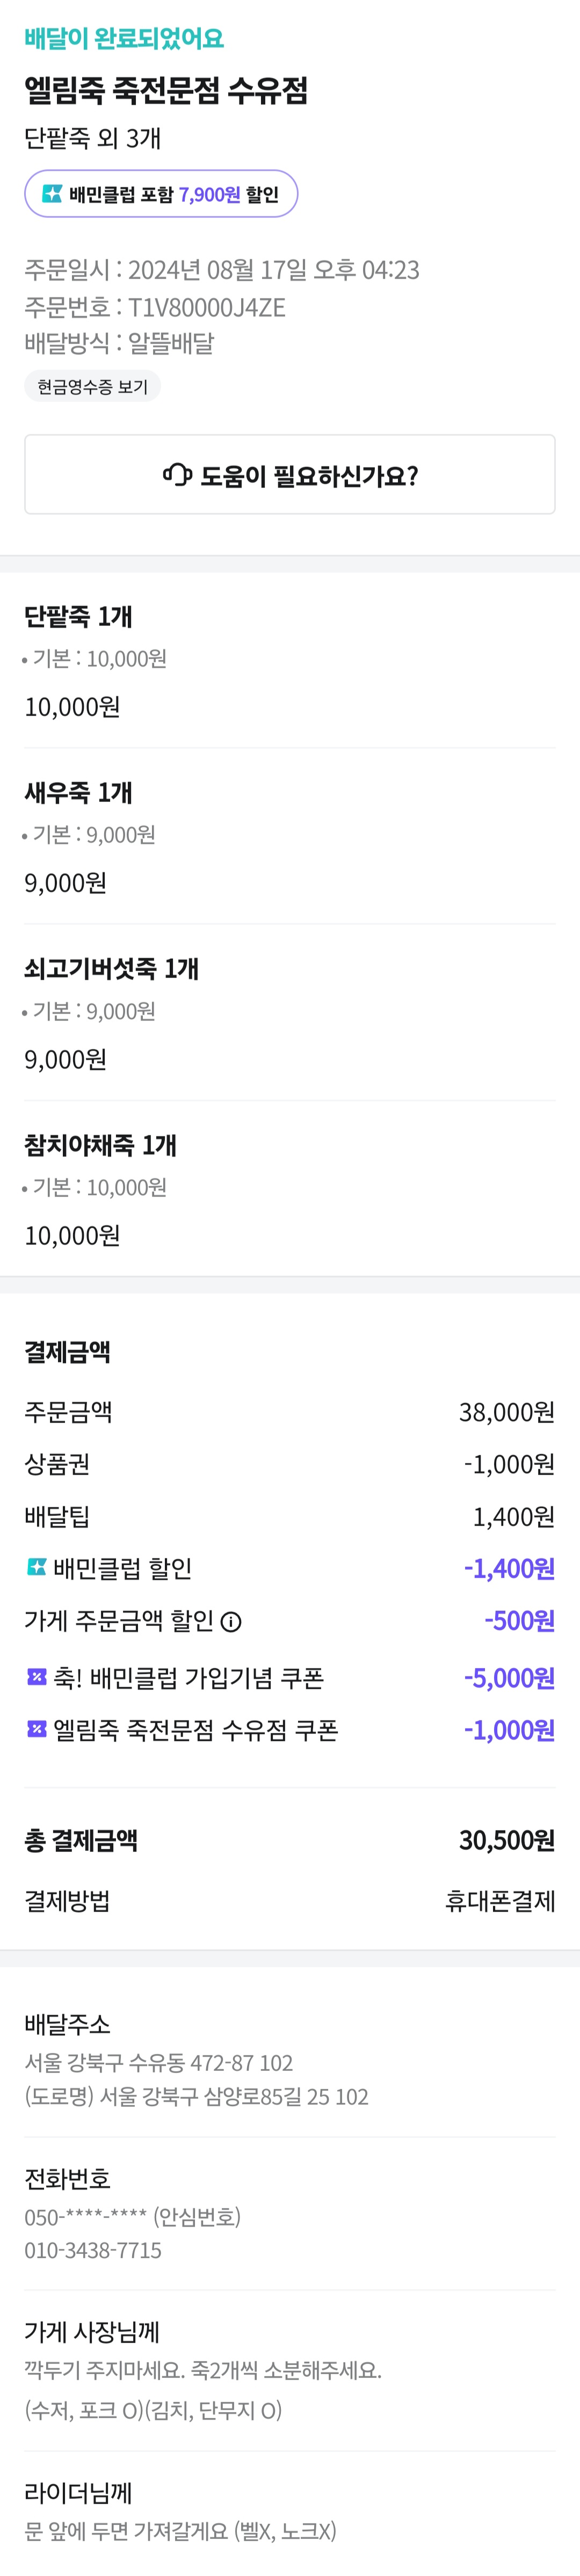Select the 참치야채죽 1개 order item
The width and height of the screenshot is (580, 2576).
(x=100, y=1145)
